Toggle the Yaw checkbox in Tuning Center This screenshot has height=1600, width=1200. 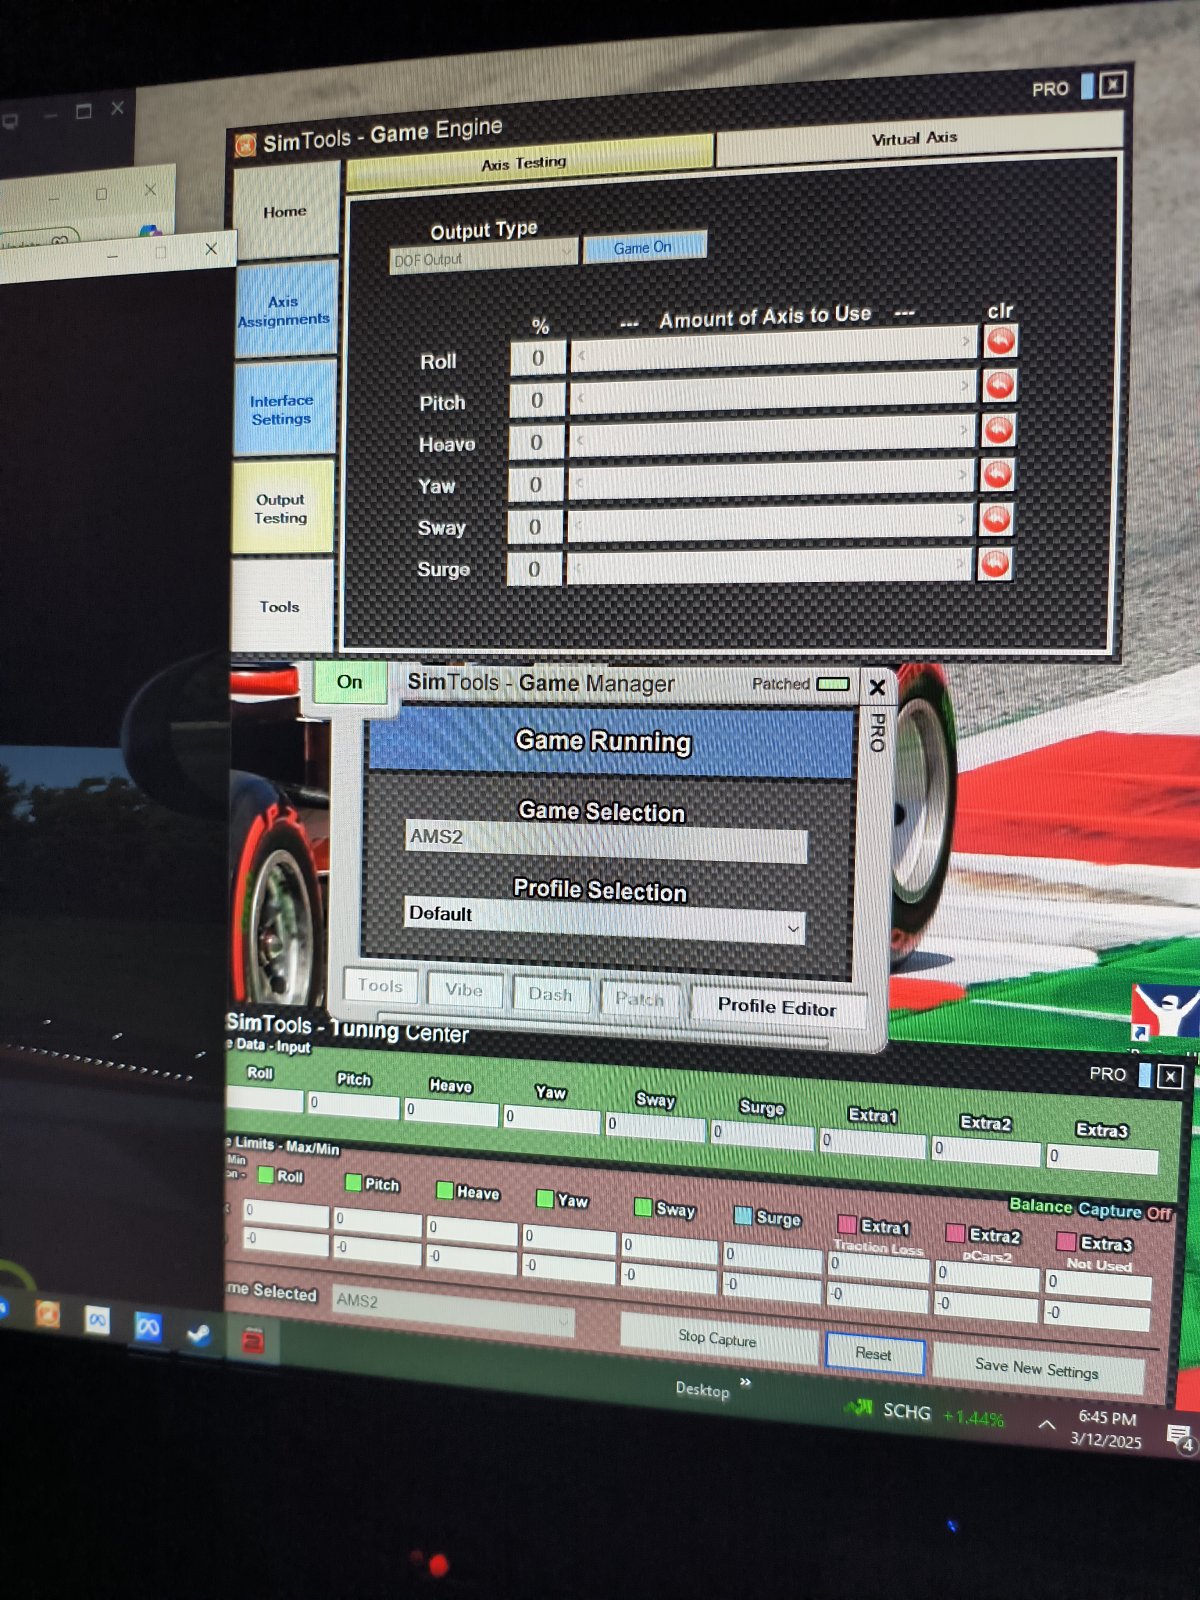(545, 1198)
